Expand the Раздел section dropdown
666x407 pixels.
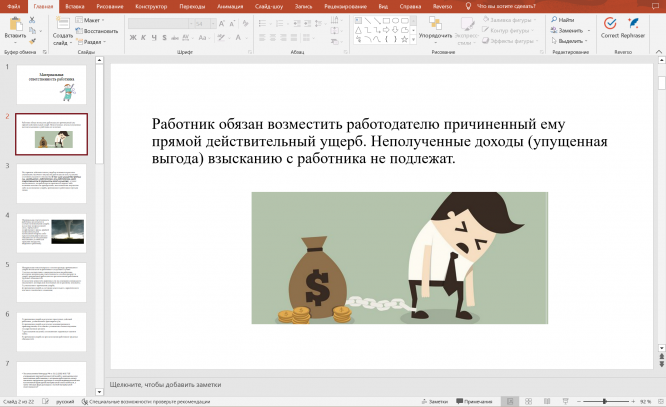[x=91, y=42]
